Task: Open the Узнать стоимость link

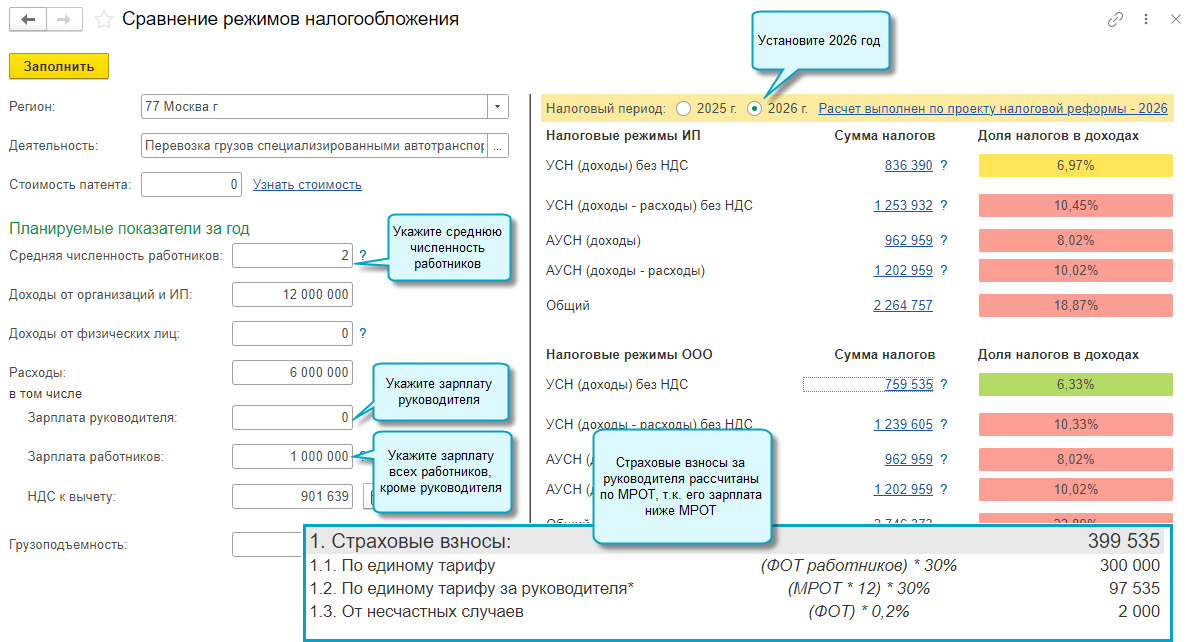Action: coord(307,185)
